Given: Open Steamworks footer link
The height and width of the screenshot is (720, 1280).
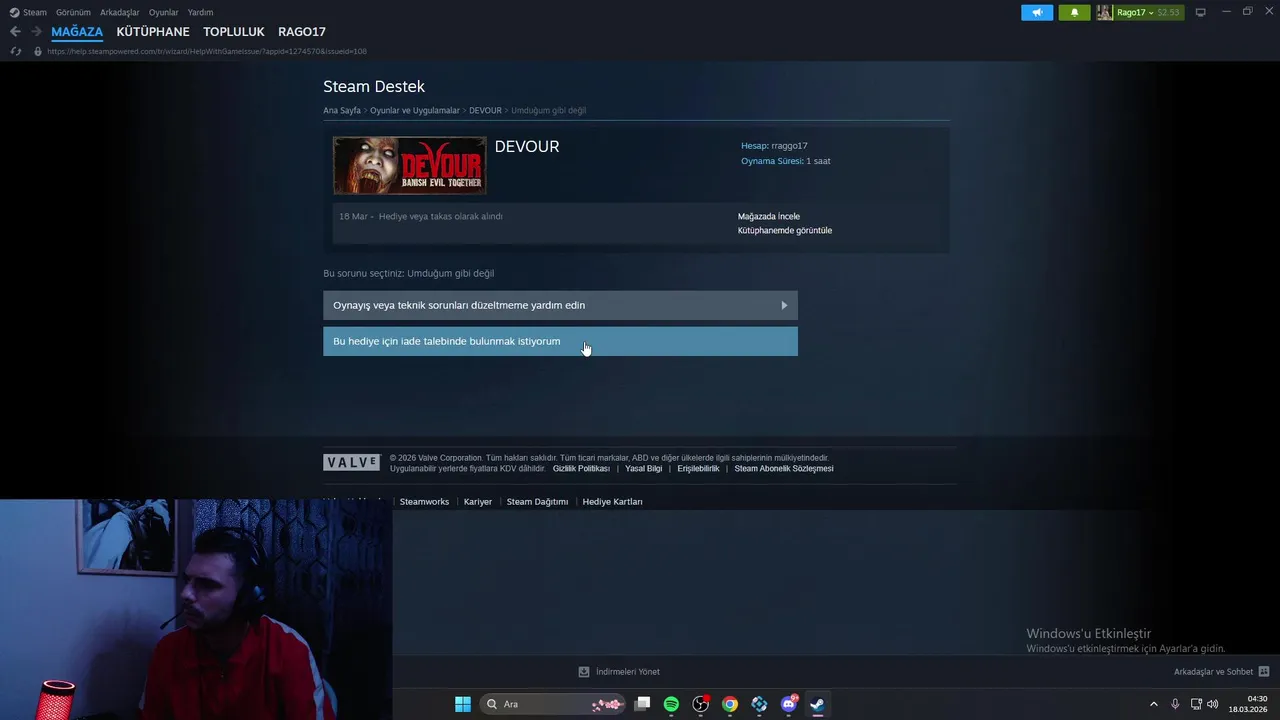Looking at the screenshot, I should pyautogui.click(x=424, y=502).
